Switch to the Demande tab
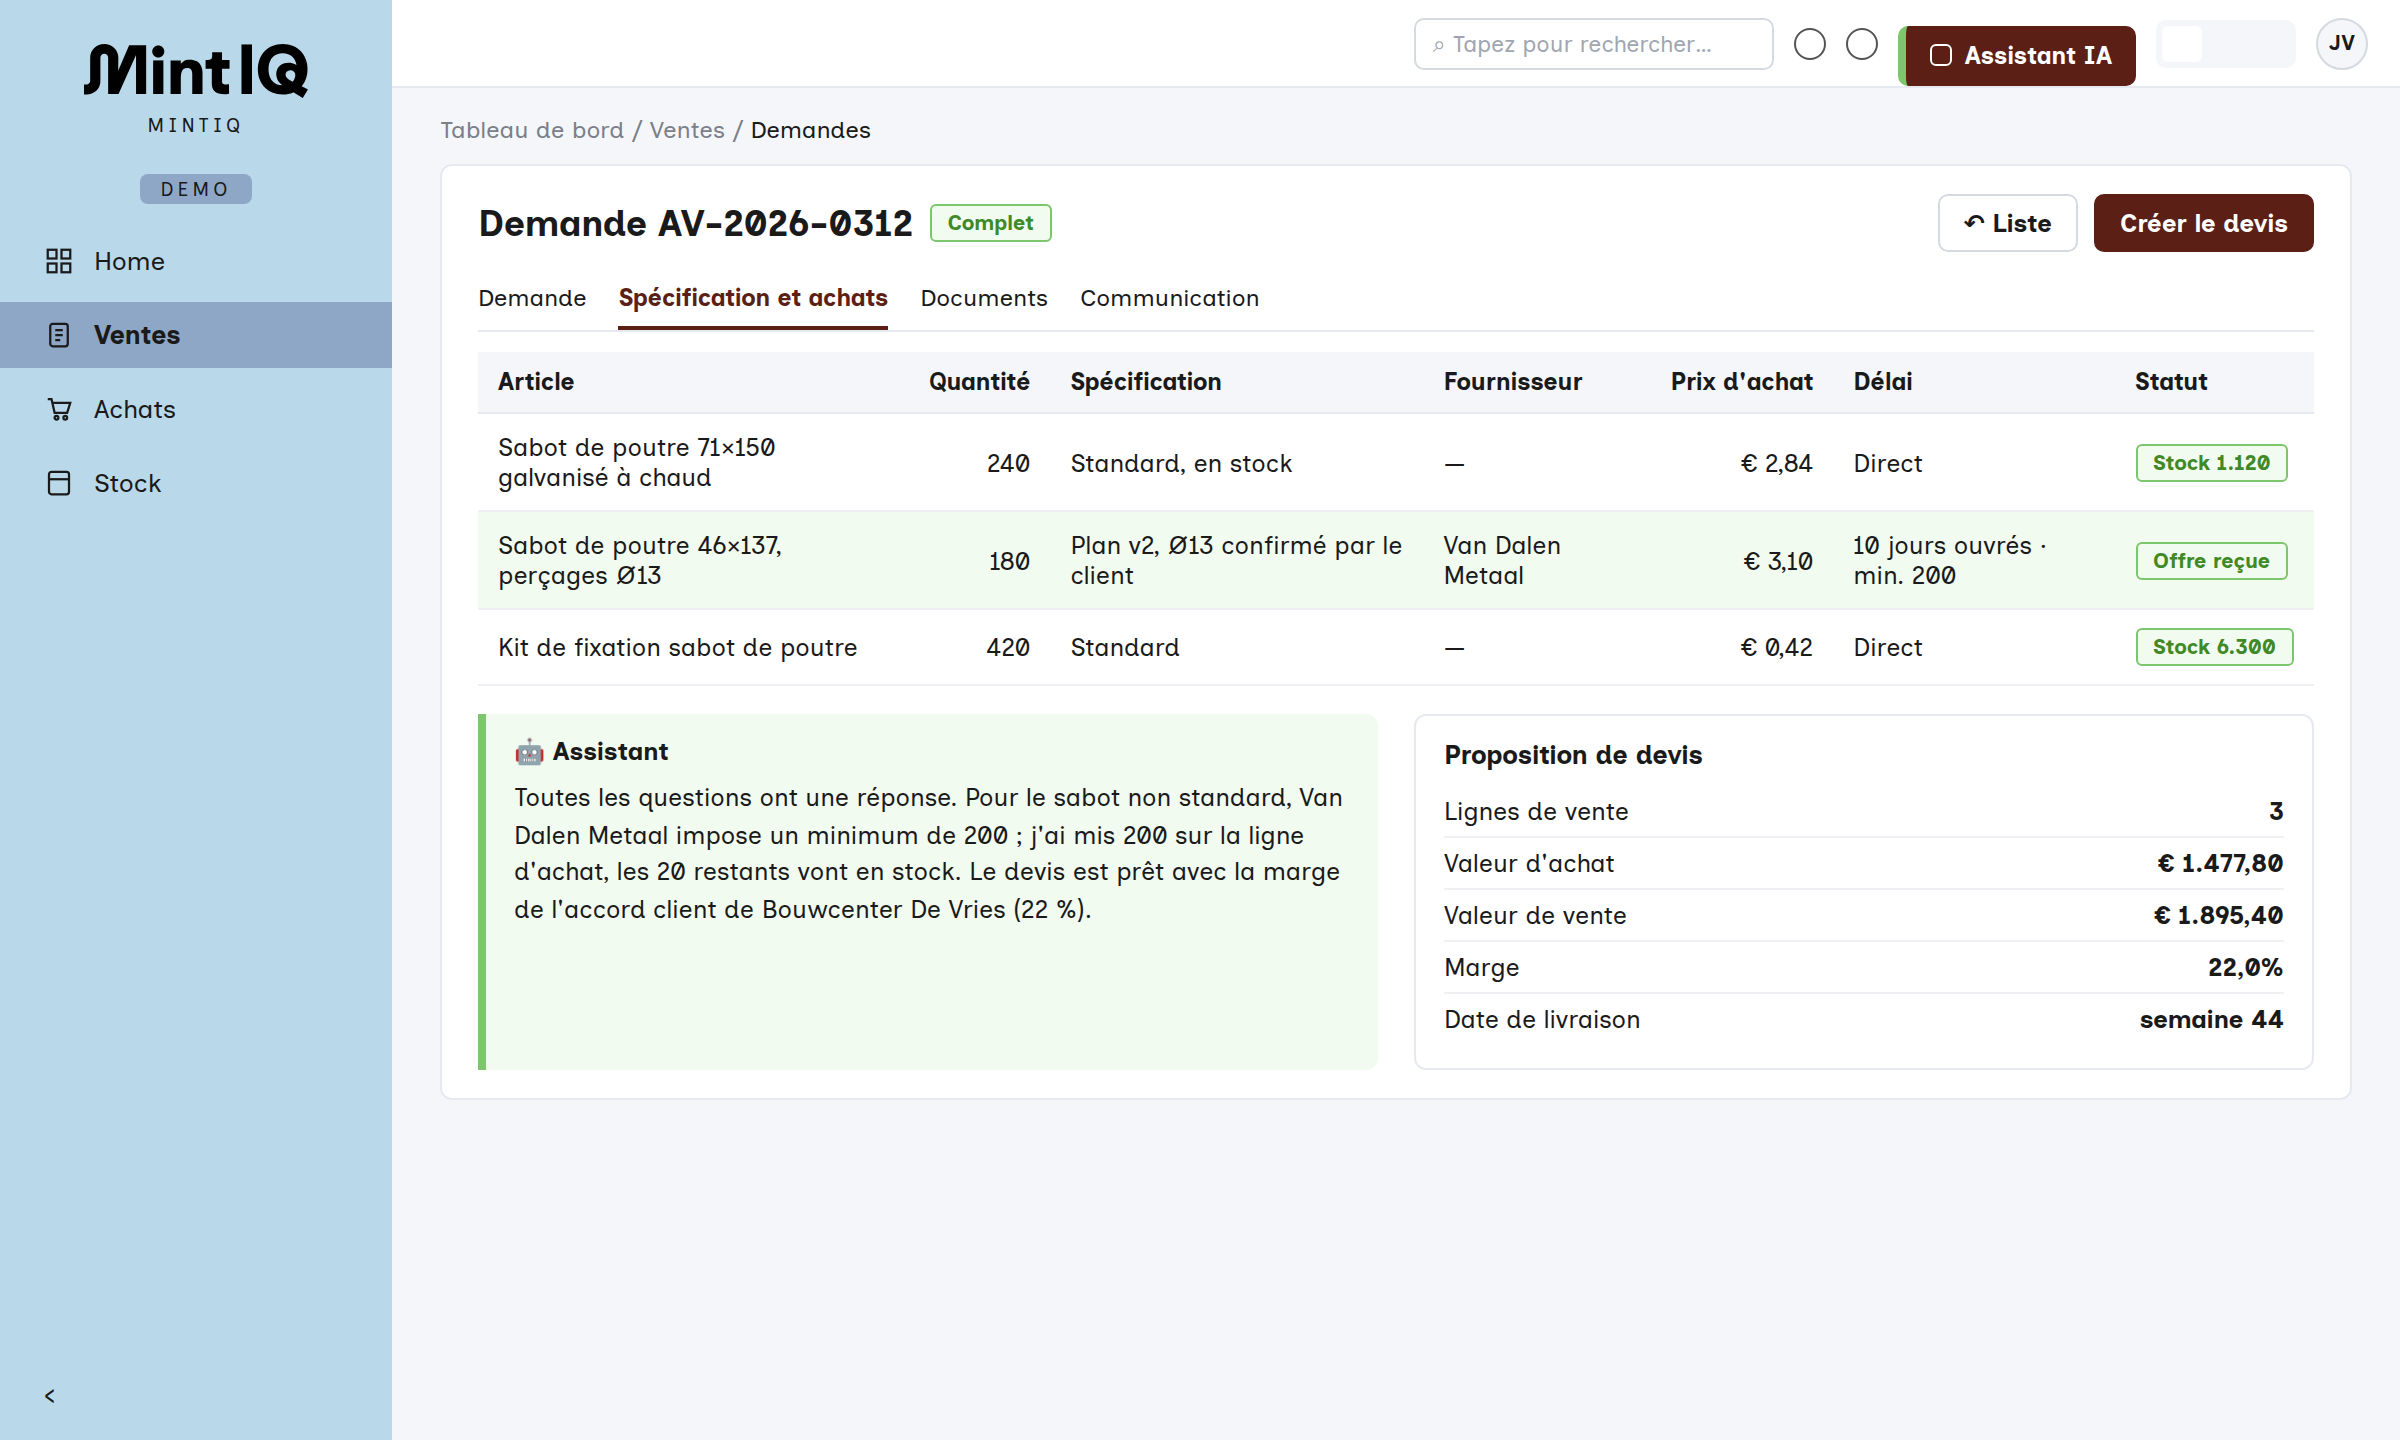Viewport: 2400px width, 1440px height. pyautogui.click(x=532, y=298)
